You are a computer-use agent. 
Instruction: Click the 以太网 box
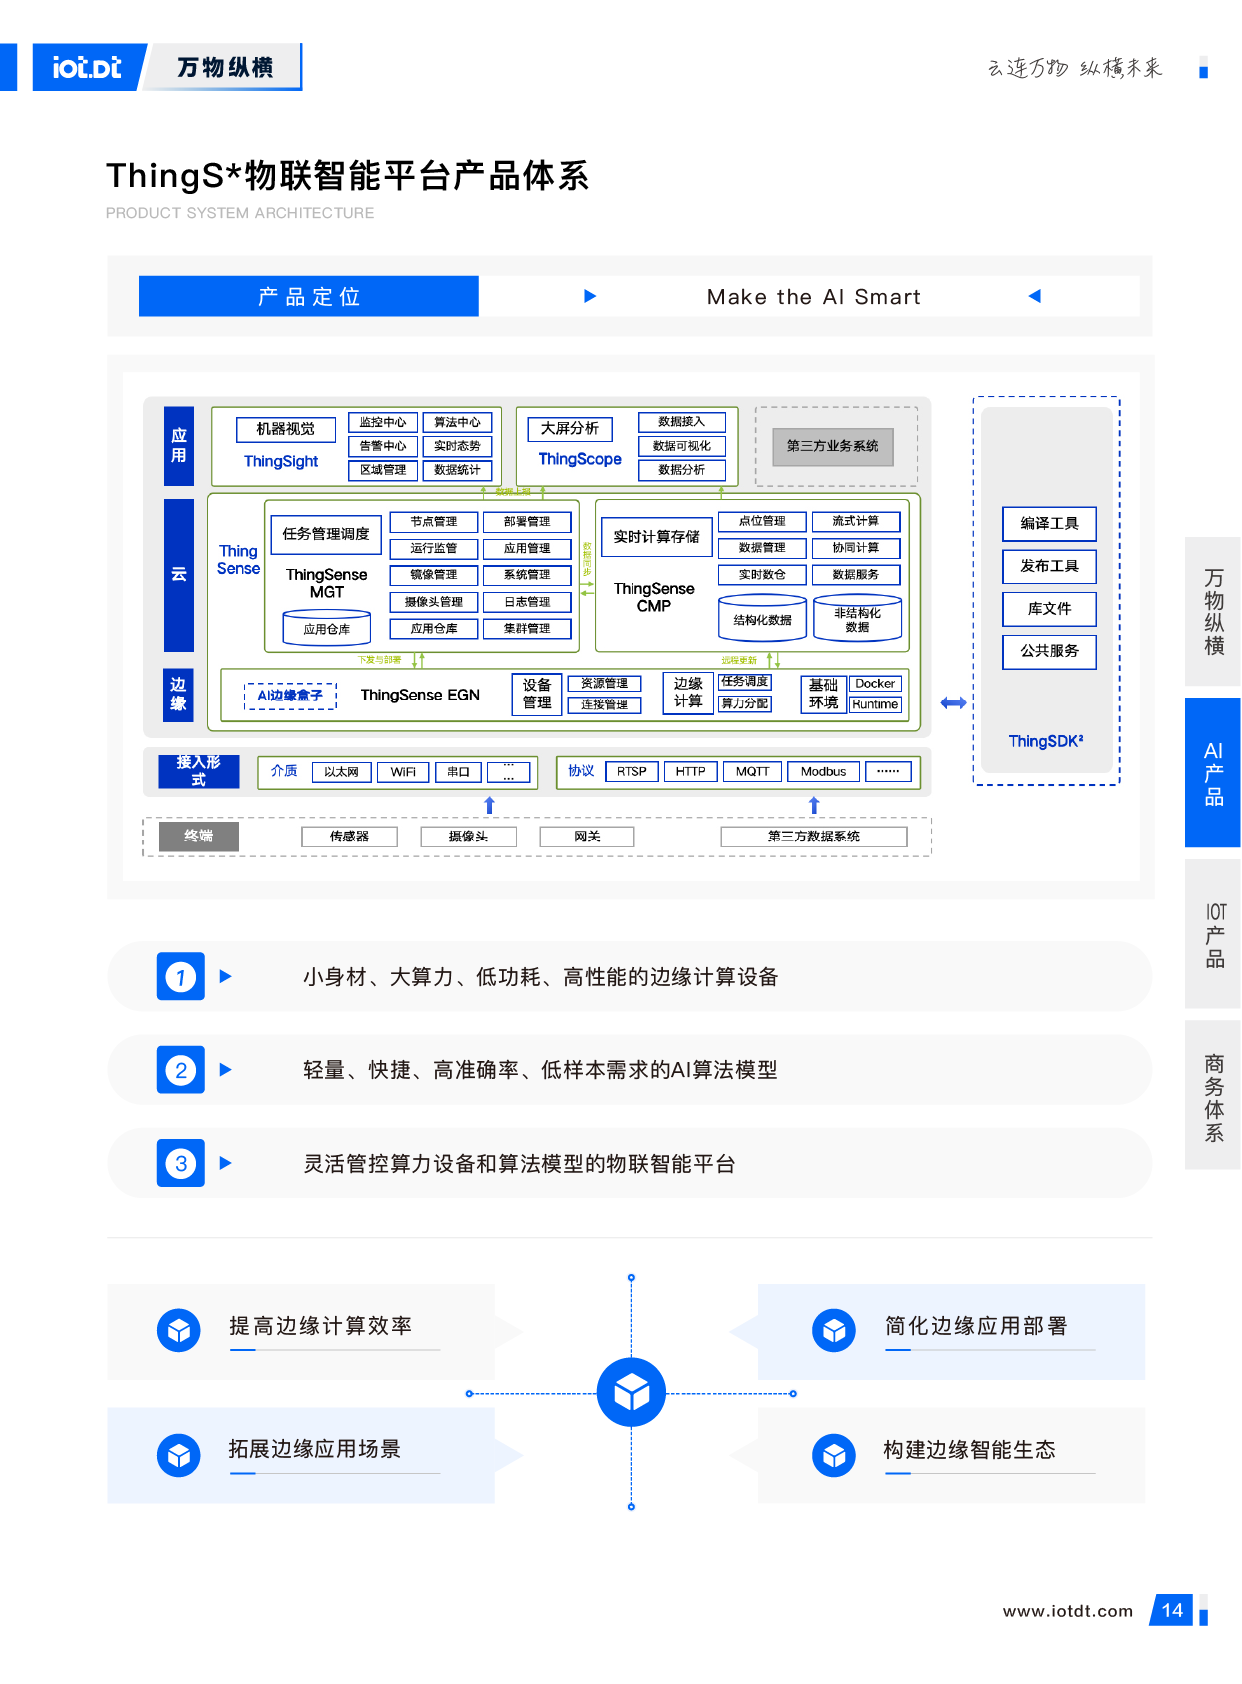click(341, 772)
